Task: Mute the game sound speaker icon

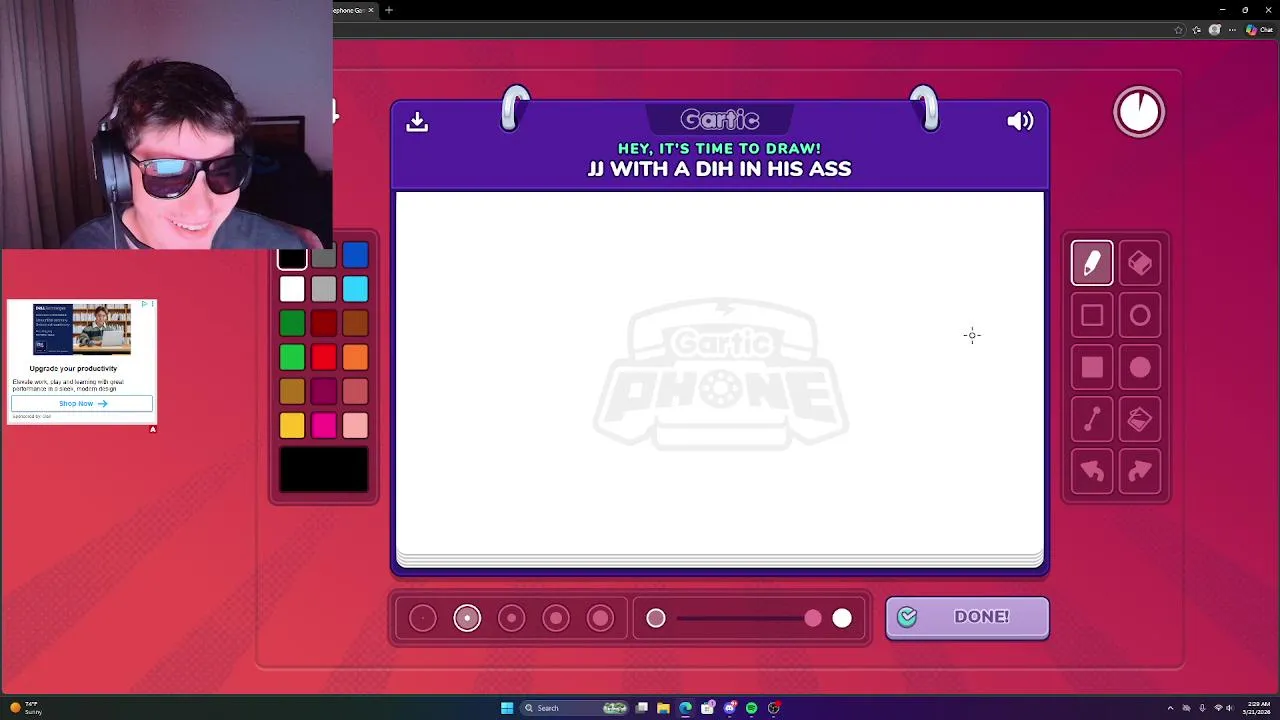Action: point(1020,121)
